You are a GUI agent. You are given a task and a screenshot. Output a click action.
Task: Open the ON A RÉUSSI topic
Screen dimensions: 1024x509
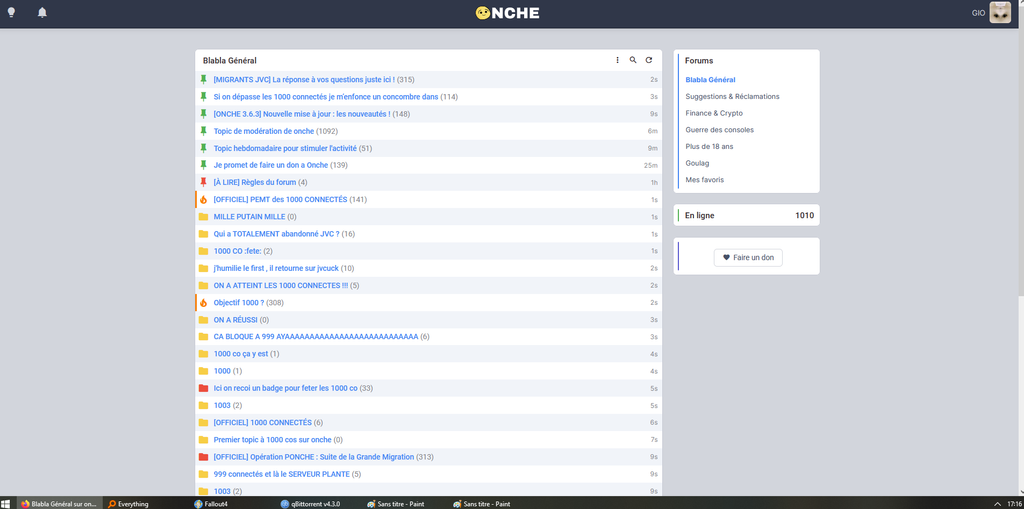pyautogui.click(x=236, y=320)
